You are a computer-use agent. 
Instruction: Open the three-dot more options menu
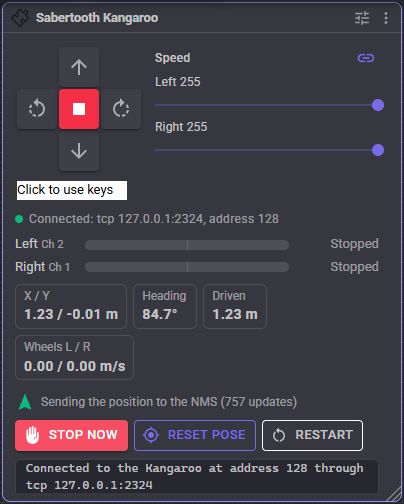pyautogui.click(x=386, y=18)
